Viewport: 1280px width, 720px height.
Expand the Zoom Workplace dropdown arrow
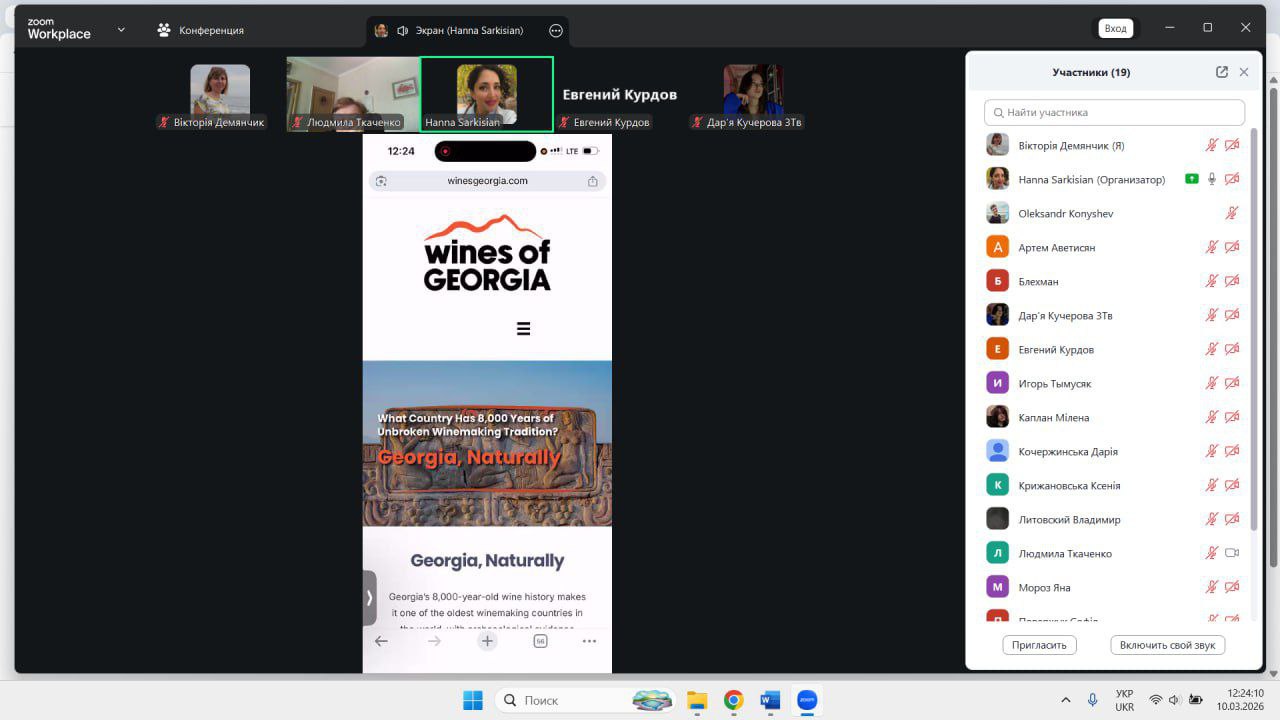coord(121,30)
